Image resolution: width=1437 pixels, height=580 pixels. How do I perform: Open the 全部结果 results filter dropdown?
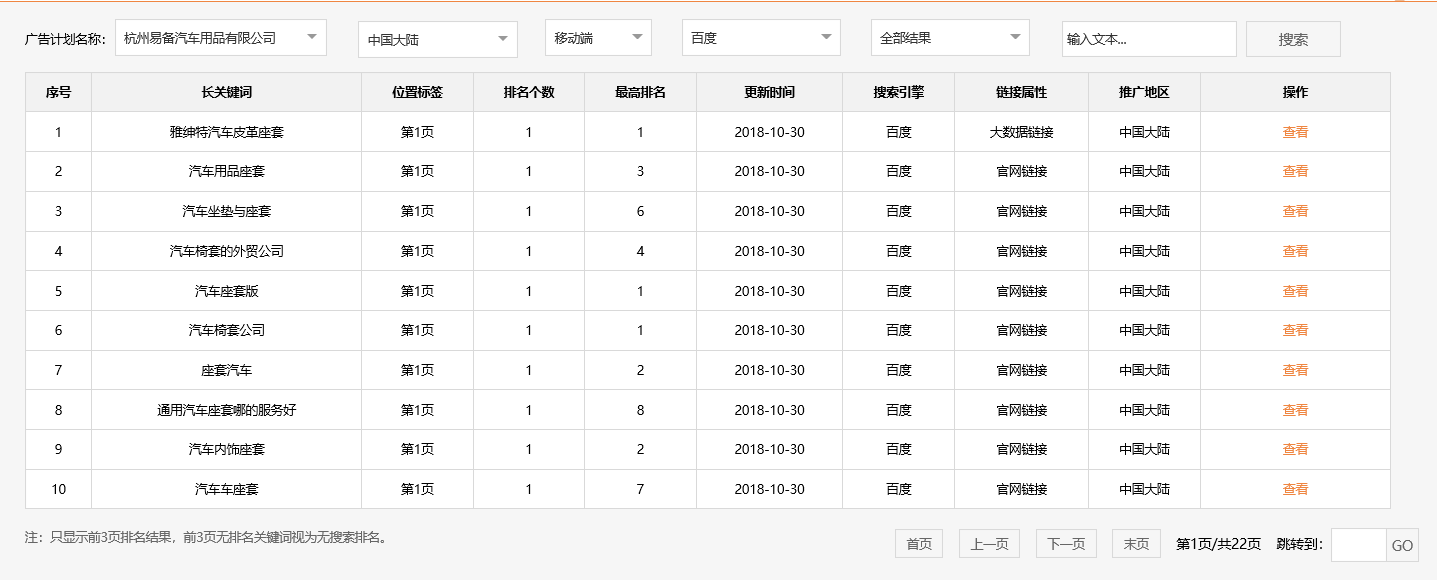(948, 38)
